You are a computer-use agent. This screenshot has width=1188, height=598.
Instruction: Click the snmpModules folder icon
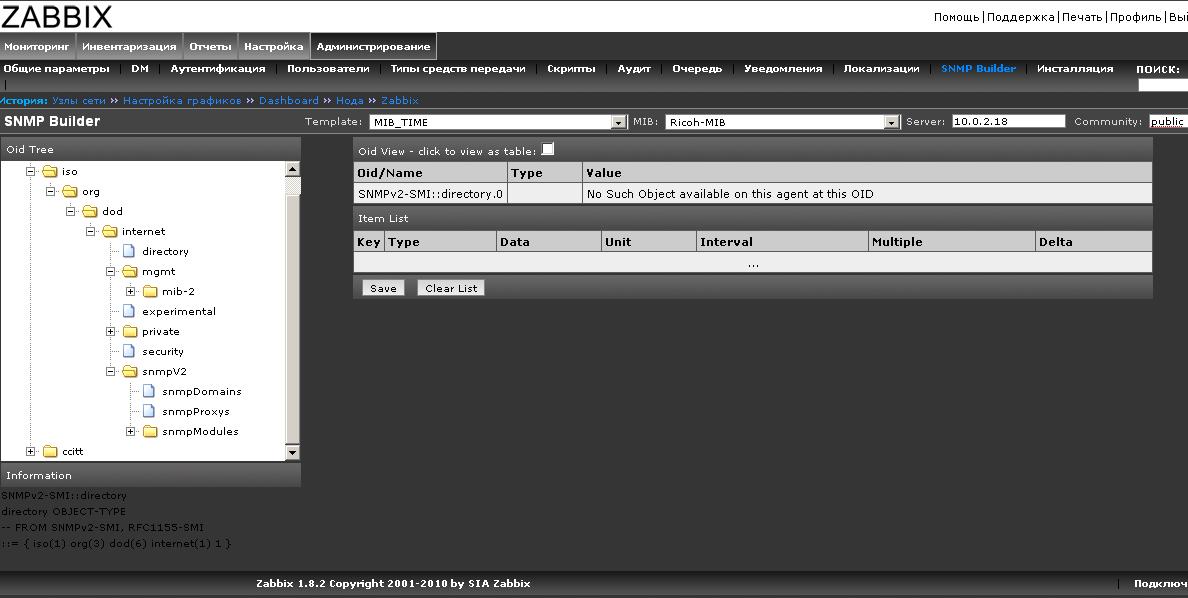tap(150, 432)
